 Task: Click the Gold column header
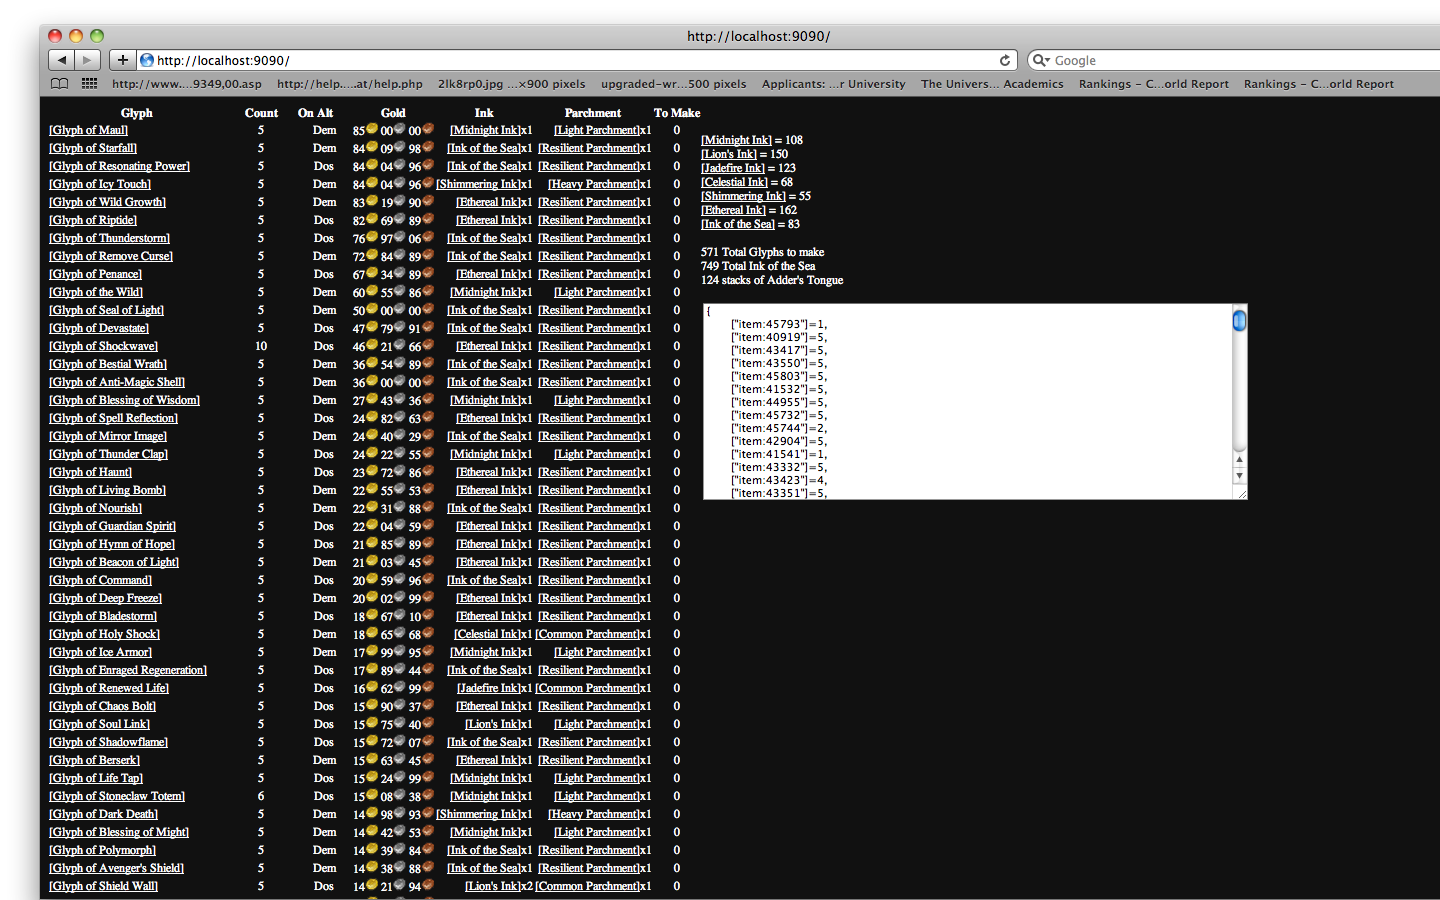[x=393, y=113]
